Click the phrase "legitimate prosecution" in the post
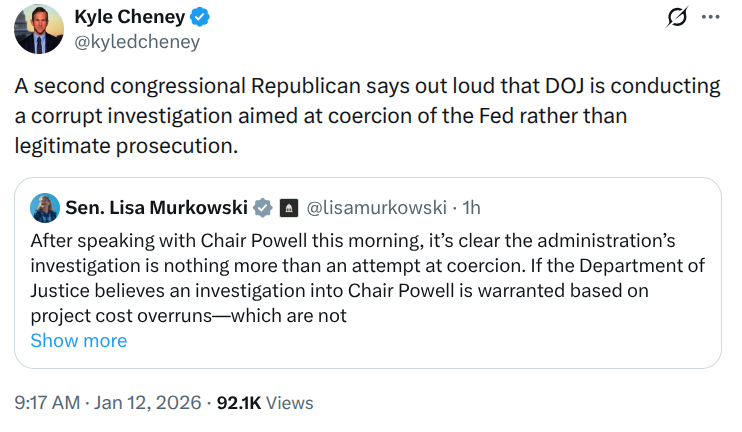The image size is (742, 432). click(126, 145)
